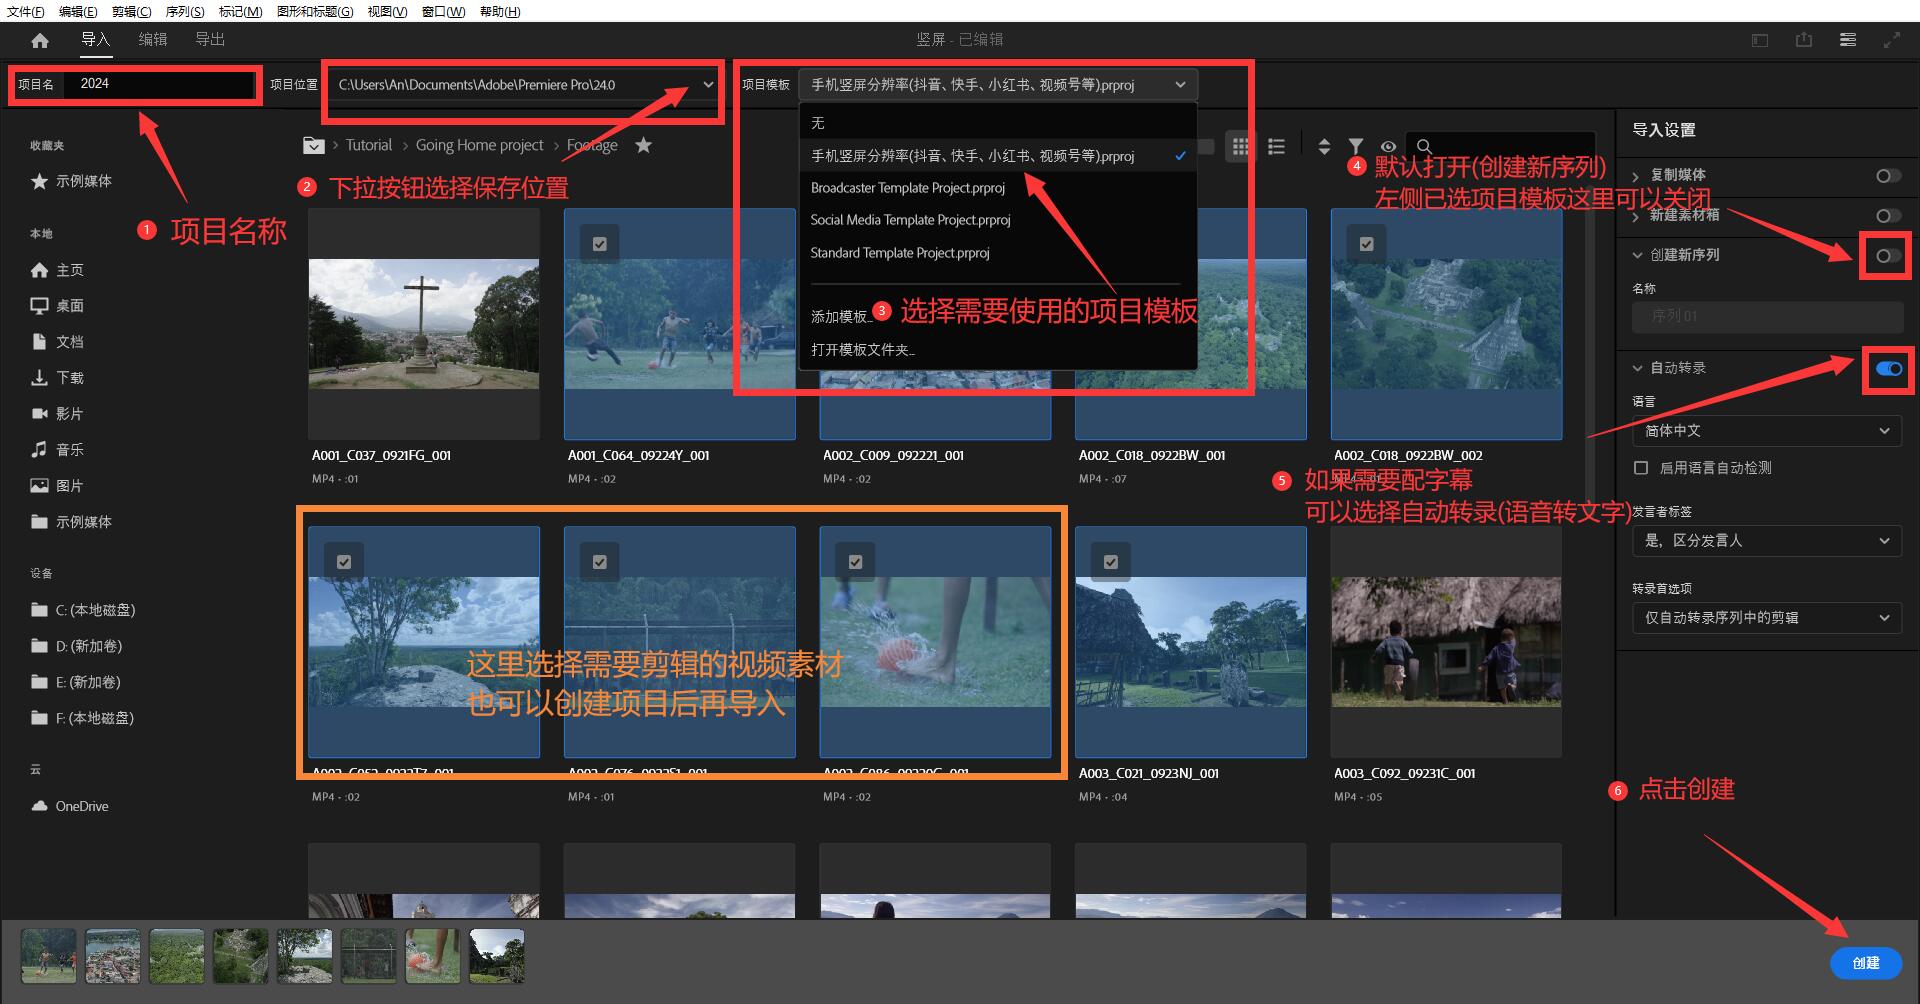Switch to the 编辑 tab
The image size is (1920, 1004).
tap(153, 39)
